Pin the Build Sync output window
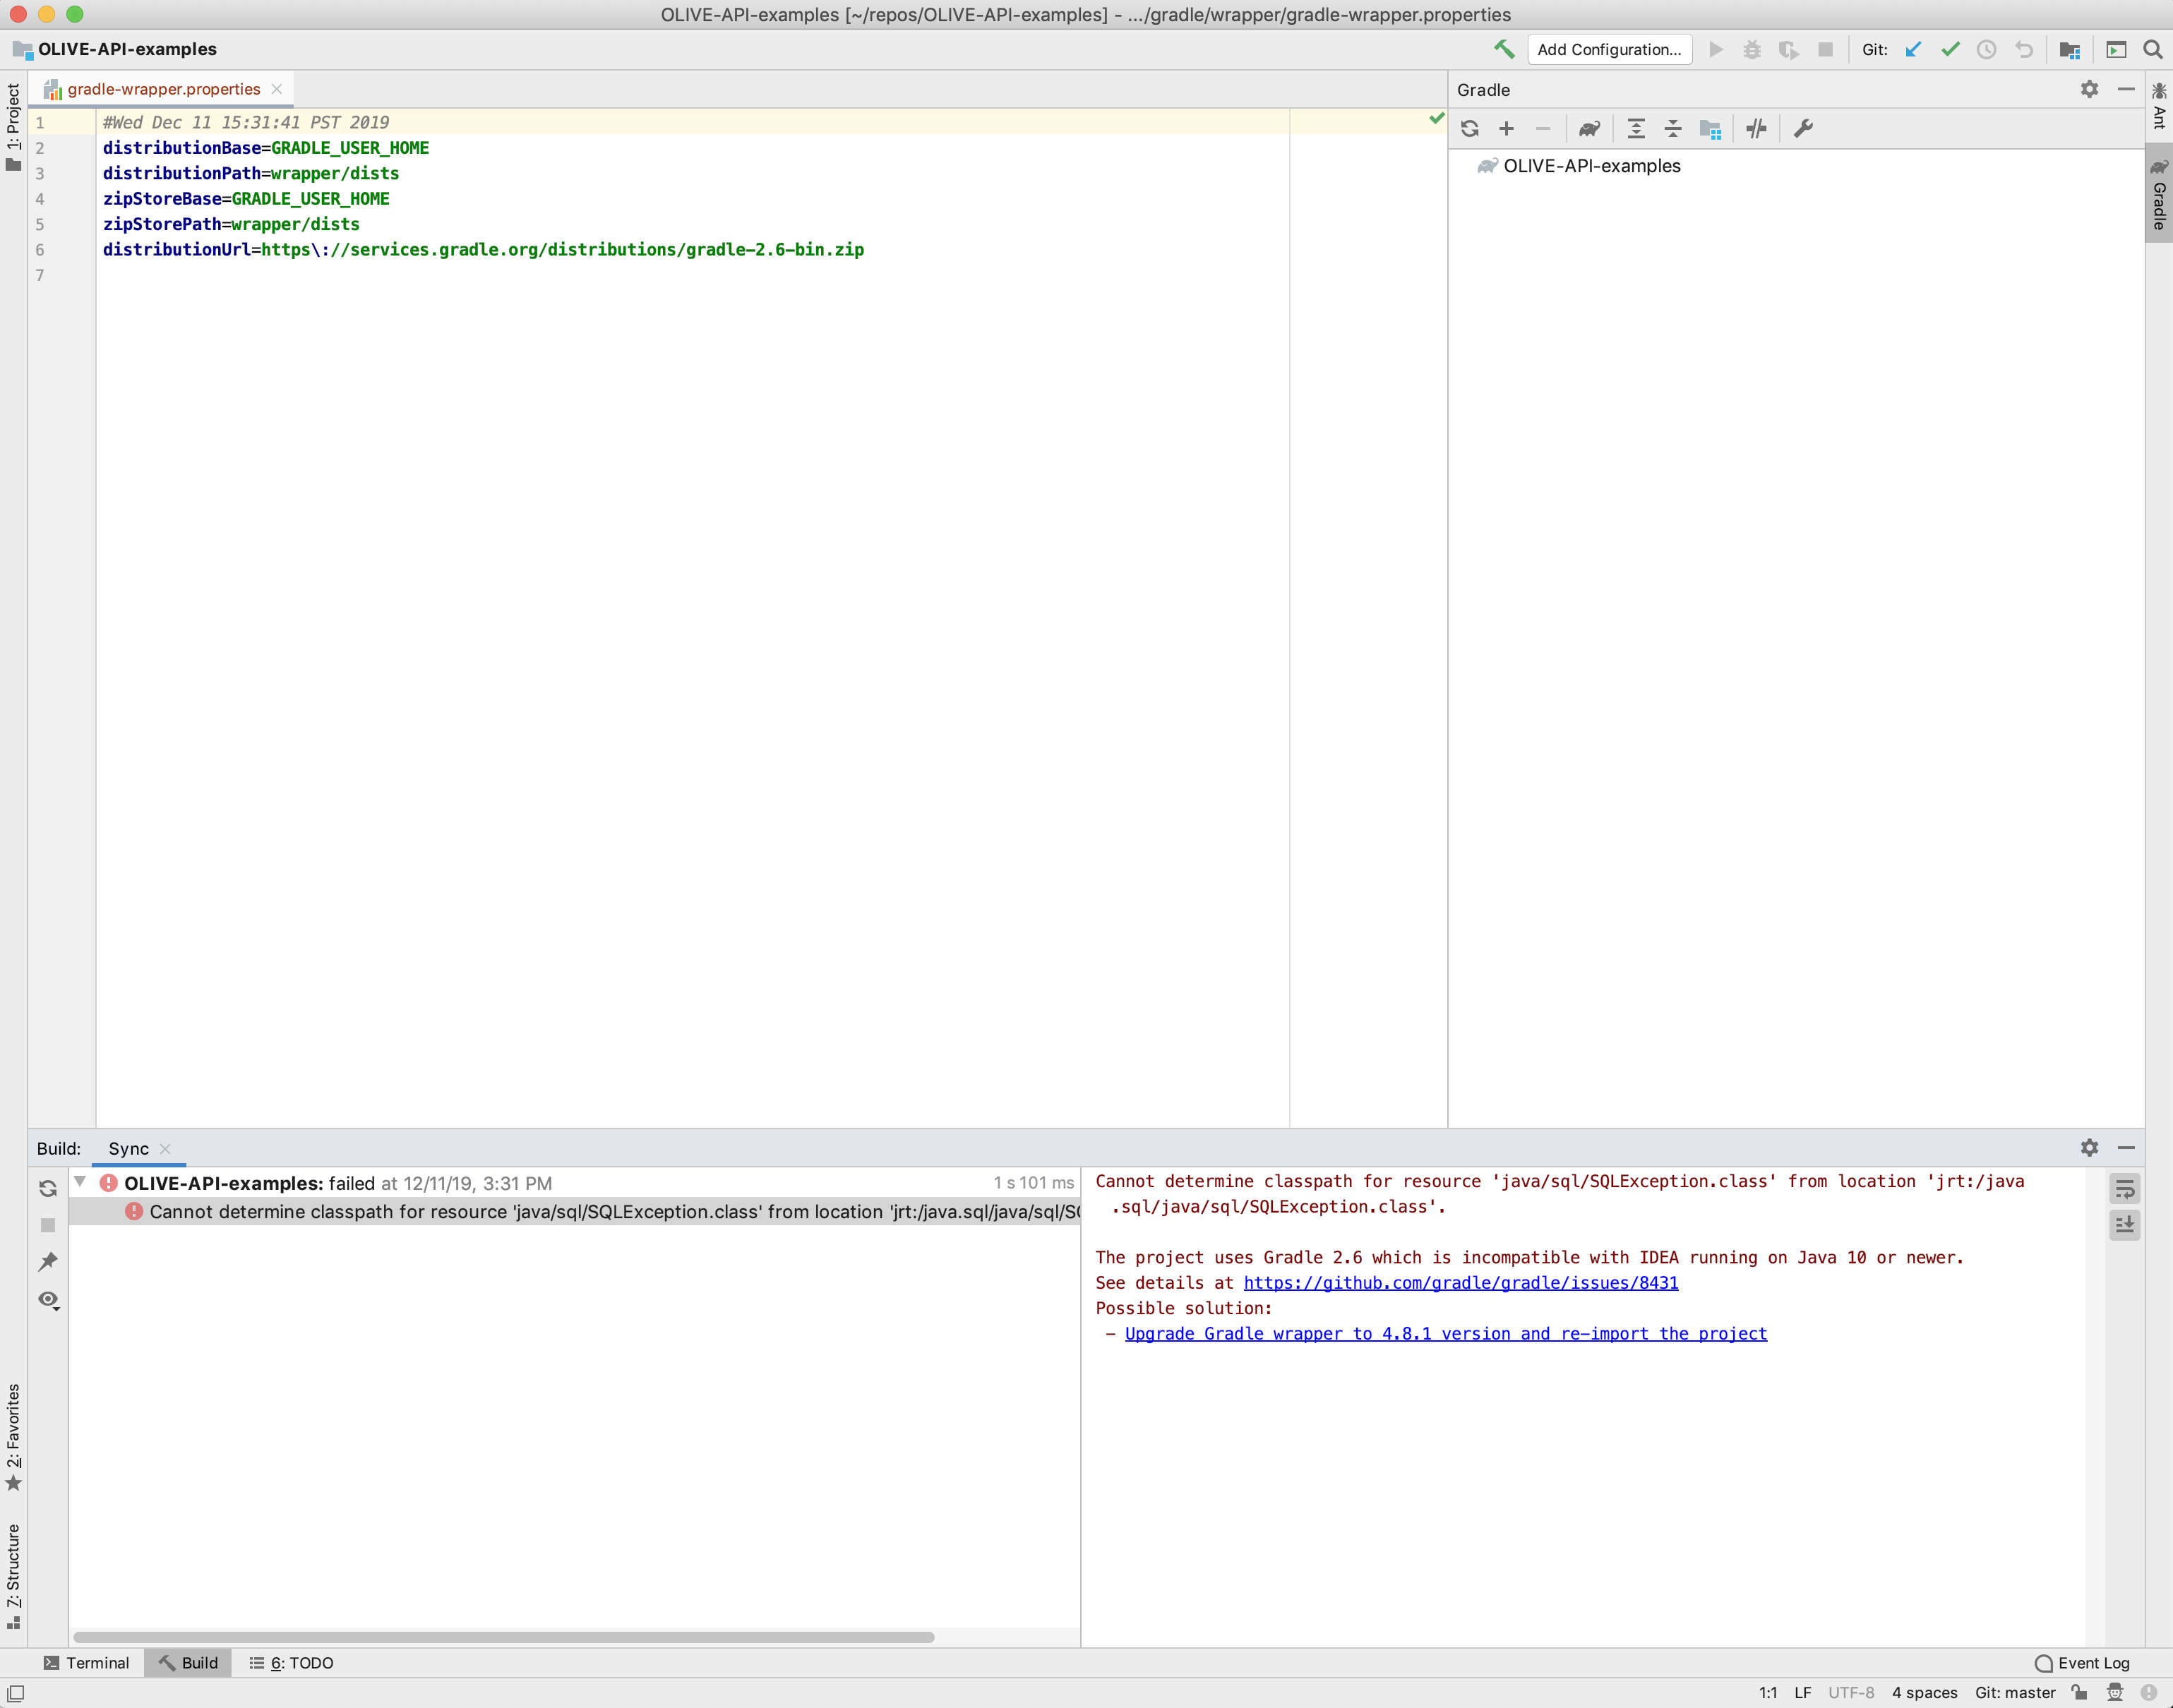 [48, 1261]
